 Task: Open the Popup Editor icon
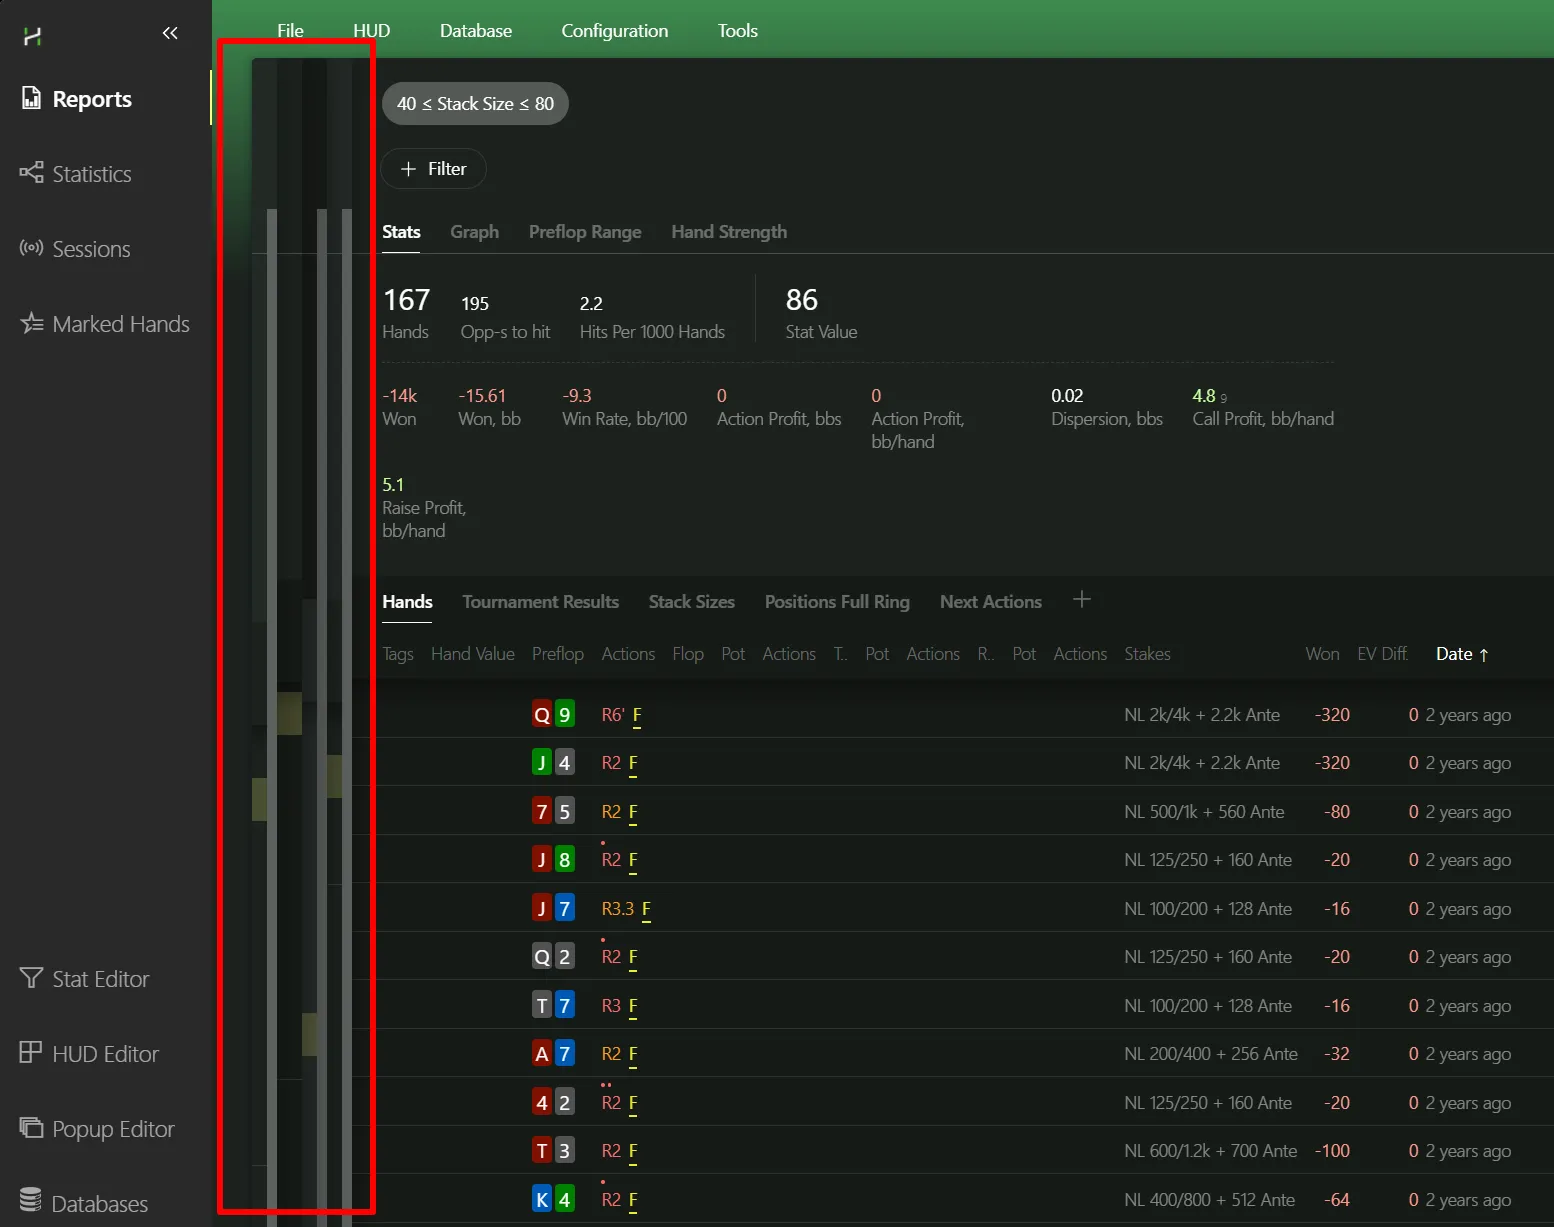[32, 1128]
